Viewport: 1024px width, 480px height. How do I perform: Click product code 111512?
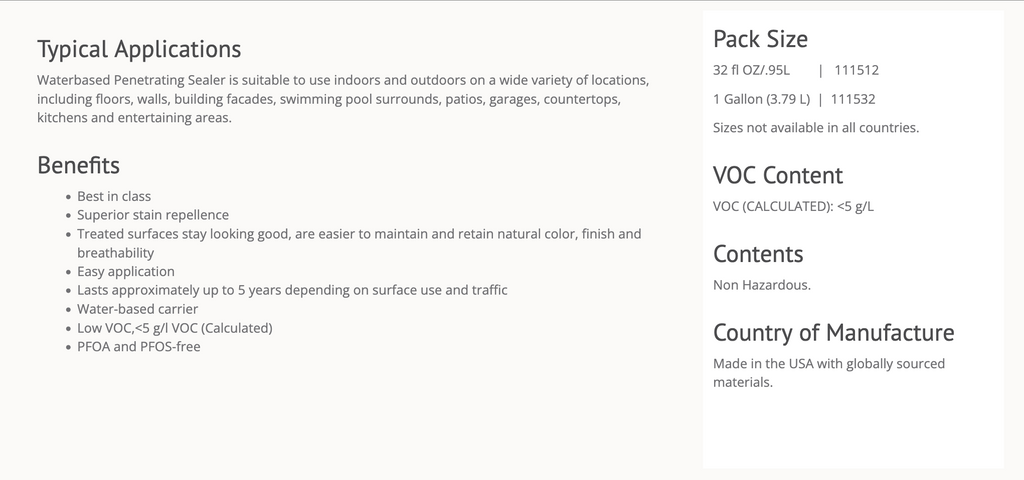point(857,71)
